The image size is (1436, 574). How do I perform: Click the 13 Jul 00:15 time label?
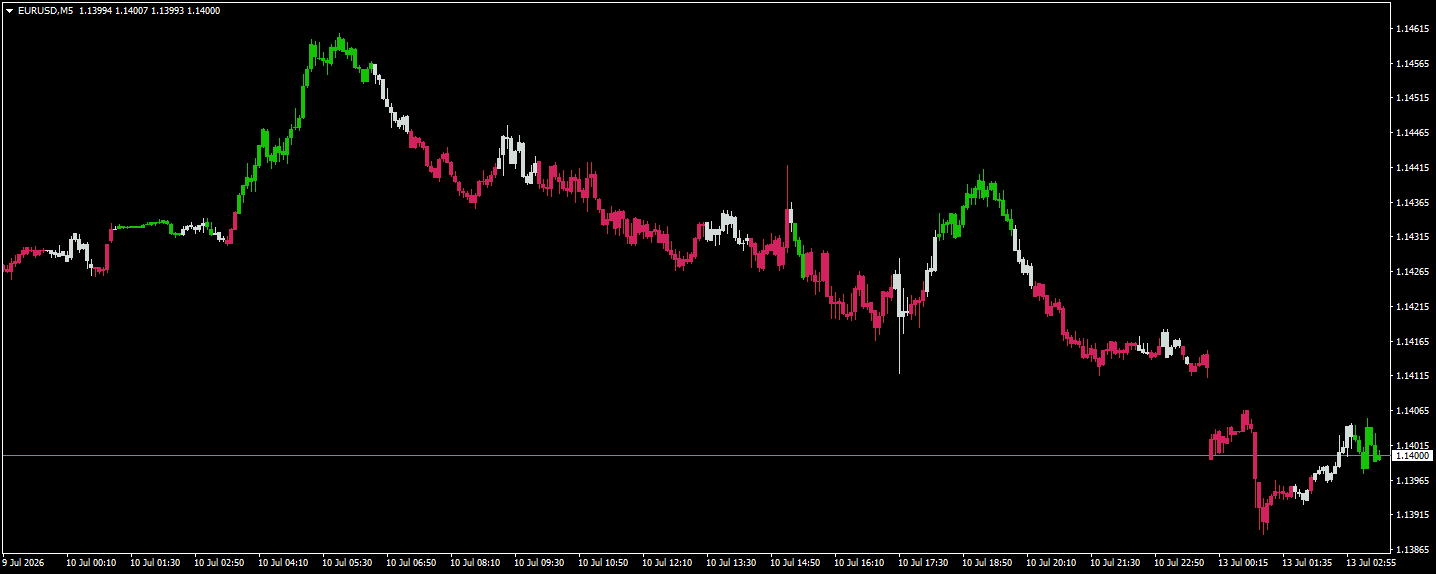point(1243,563)
